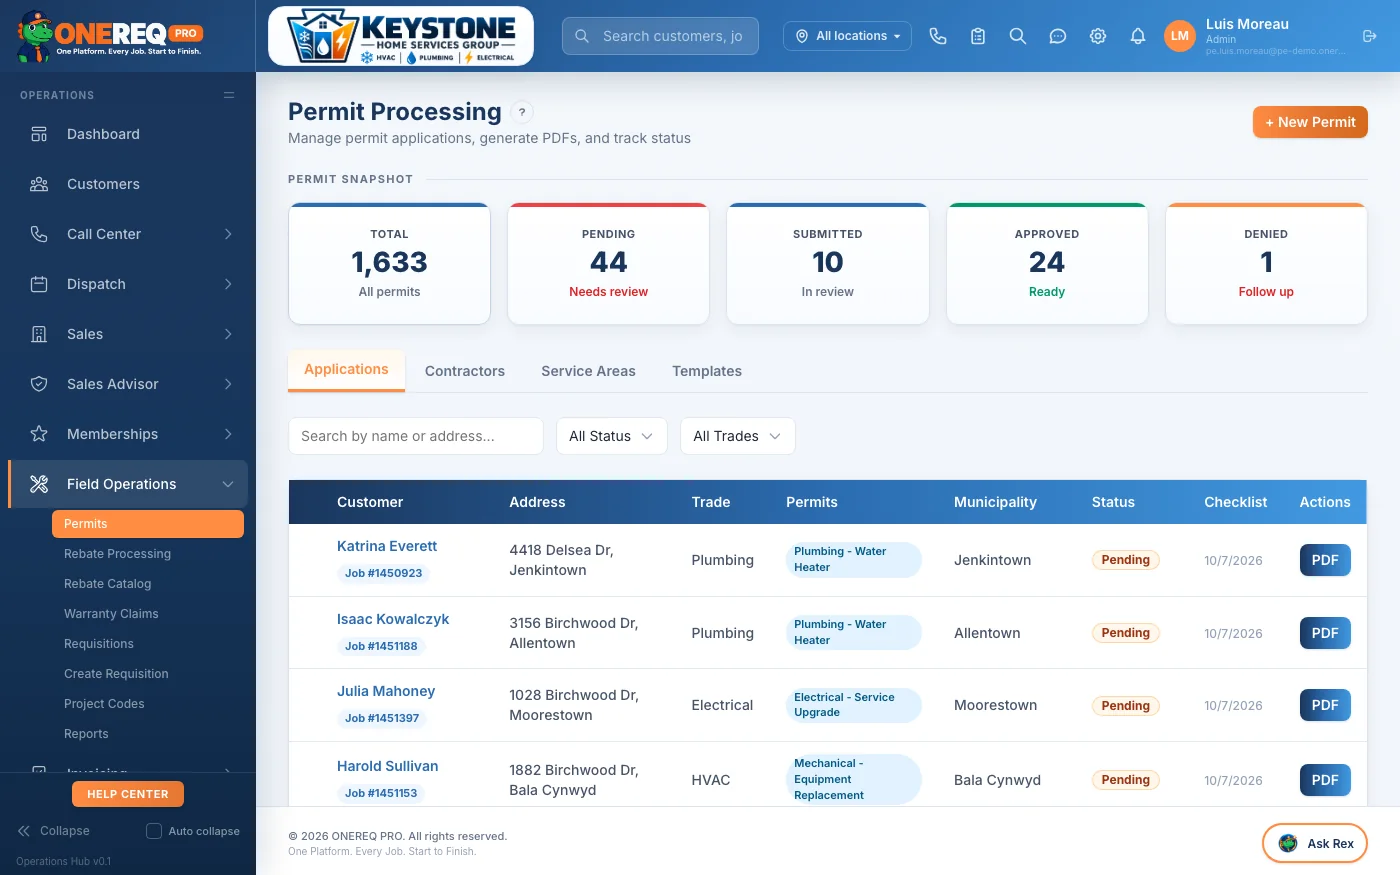Generate PDF for Isaac Kowalczyk
Screen dimensions: 1400x875
click(x=1325, y=633)
